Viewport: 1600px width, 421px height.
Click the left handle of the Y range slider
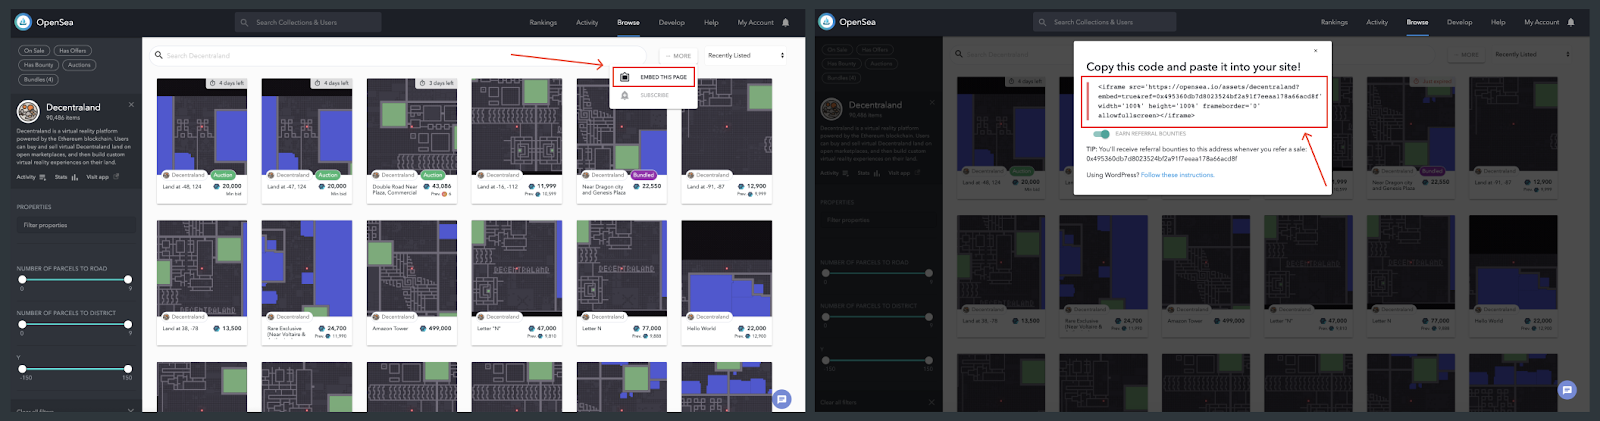pyautogui.click(x=22, y=369)
